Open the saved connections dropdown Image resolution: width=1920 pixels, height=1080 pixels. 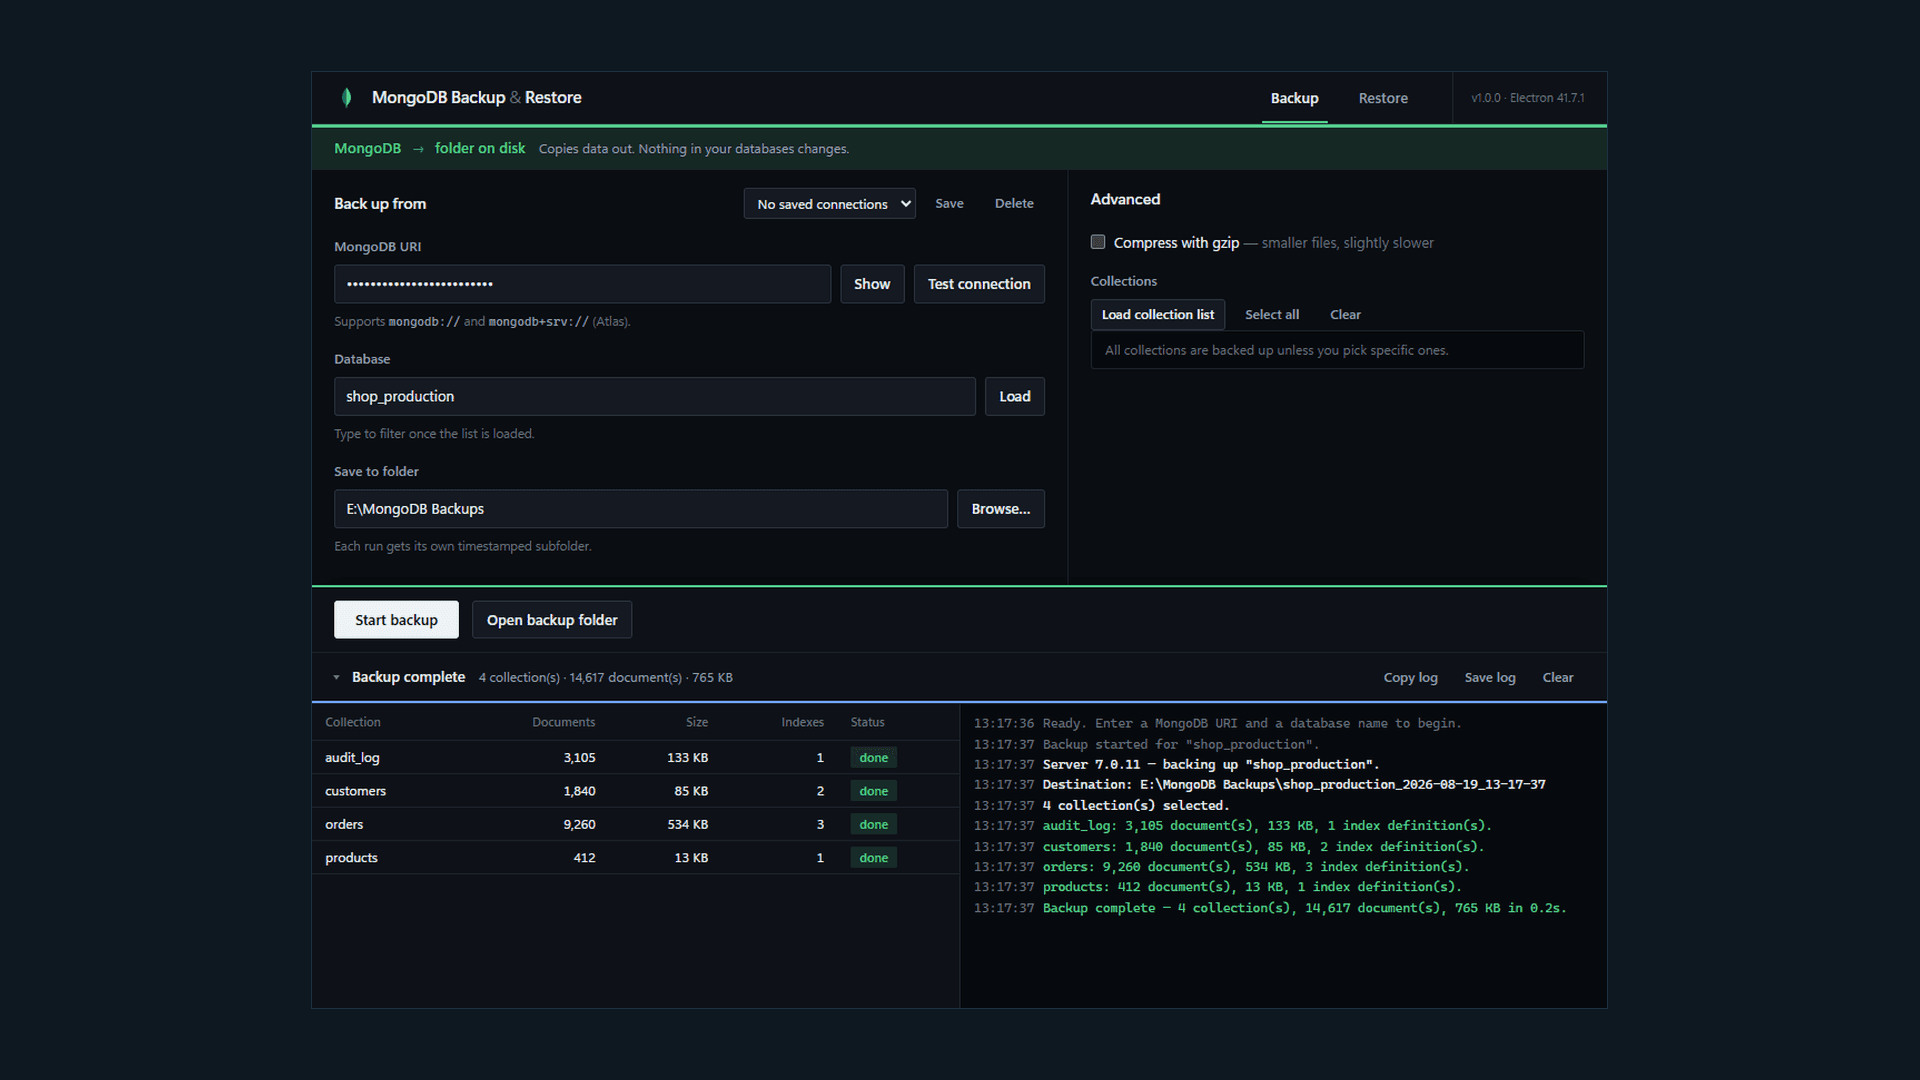pos(829,203)
